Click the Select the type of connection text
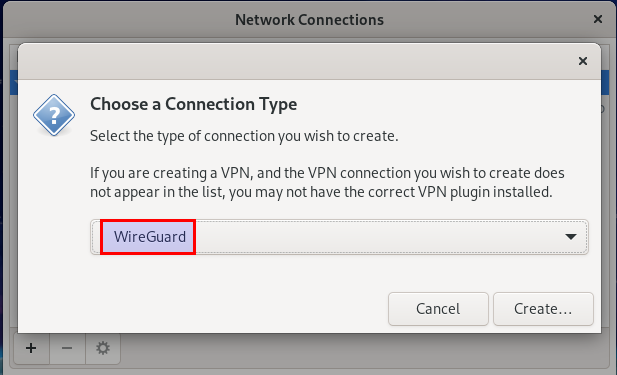The height and width of the screenshot is (375, 617). 244,136
